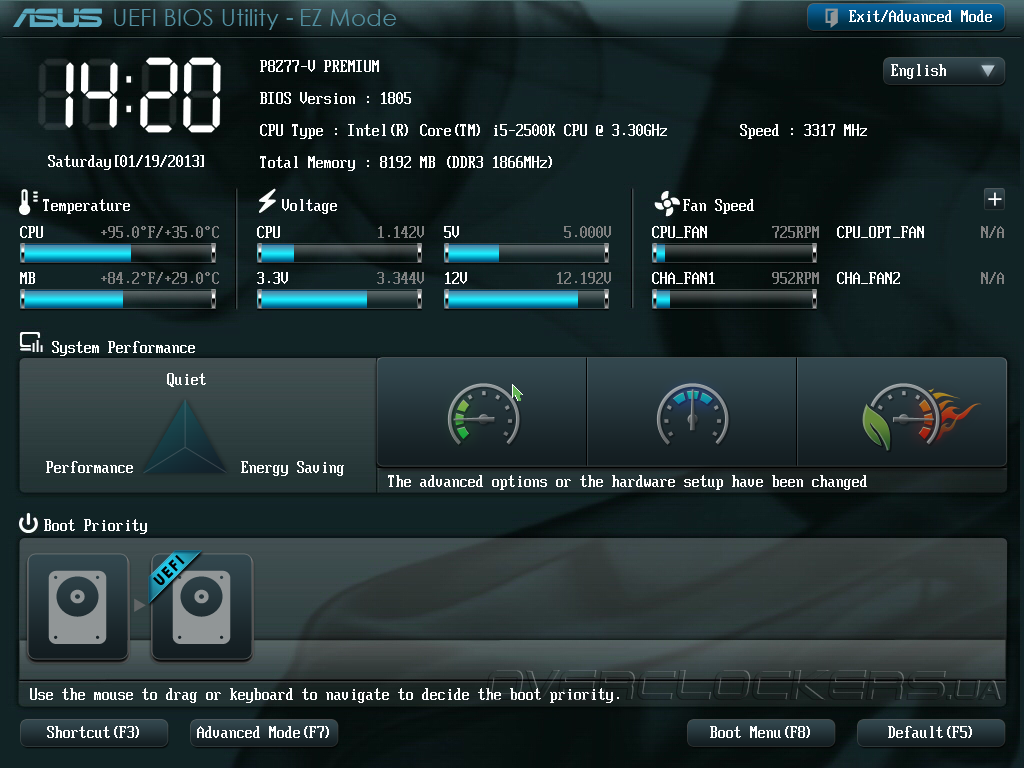Click the Fan Speed fan icon

coord(666,204)
